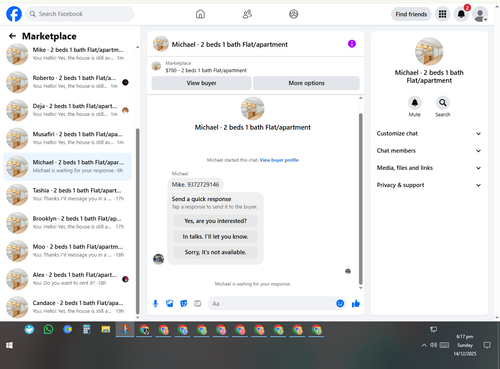
Task: Attach a photo with the image icon
Action: coord(170,304)
